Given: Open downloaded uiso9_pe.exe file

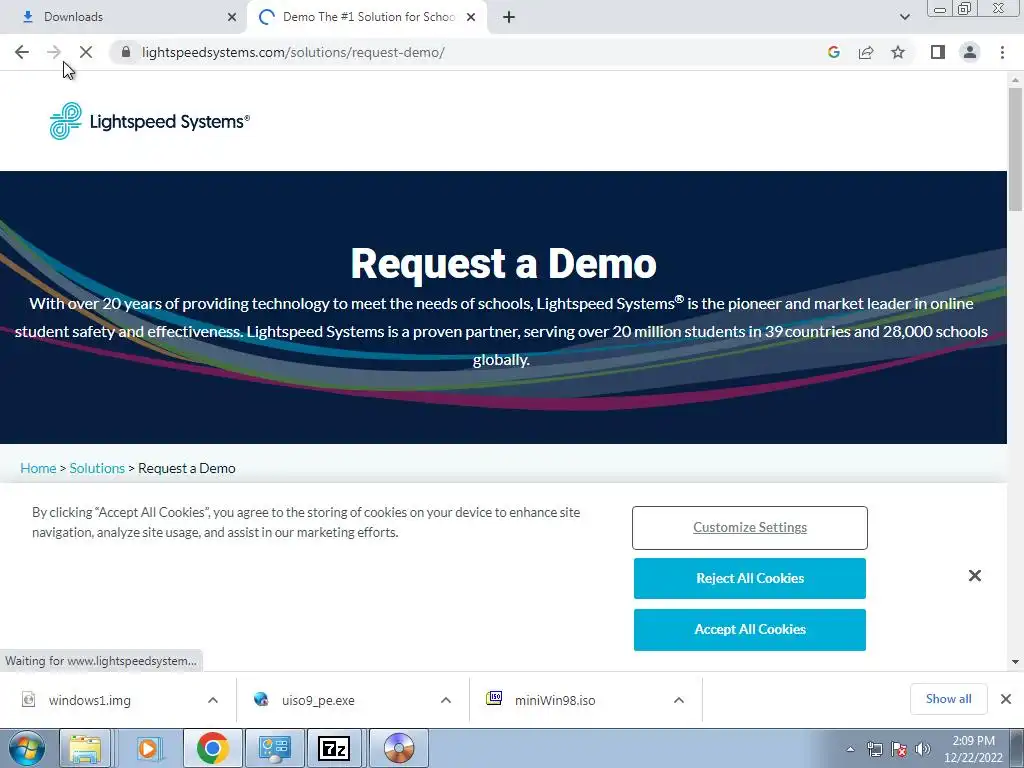Looking at the screenshot, I should tap(318, 700).
